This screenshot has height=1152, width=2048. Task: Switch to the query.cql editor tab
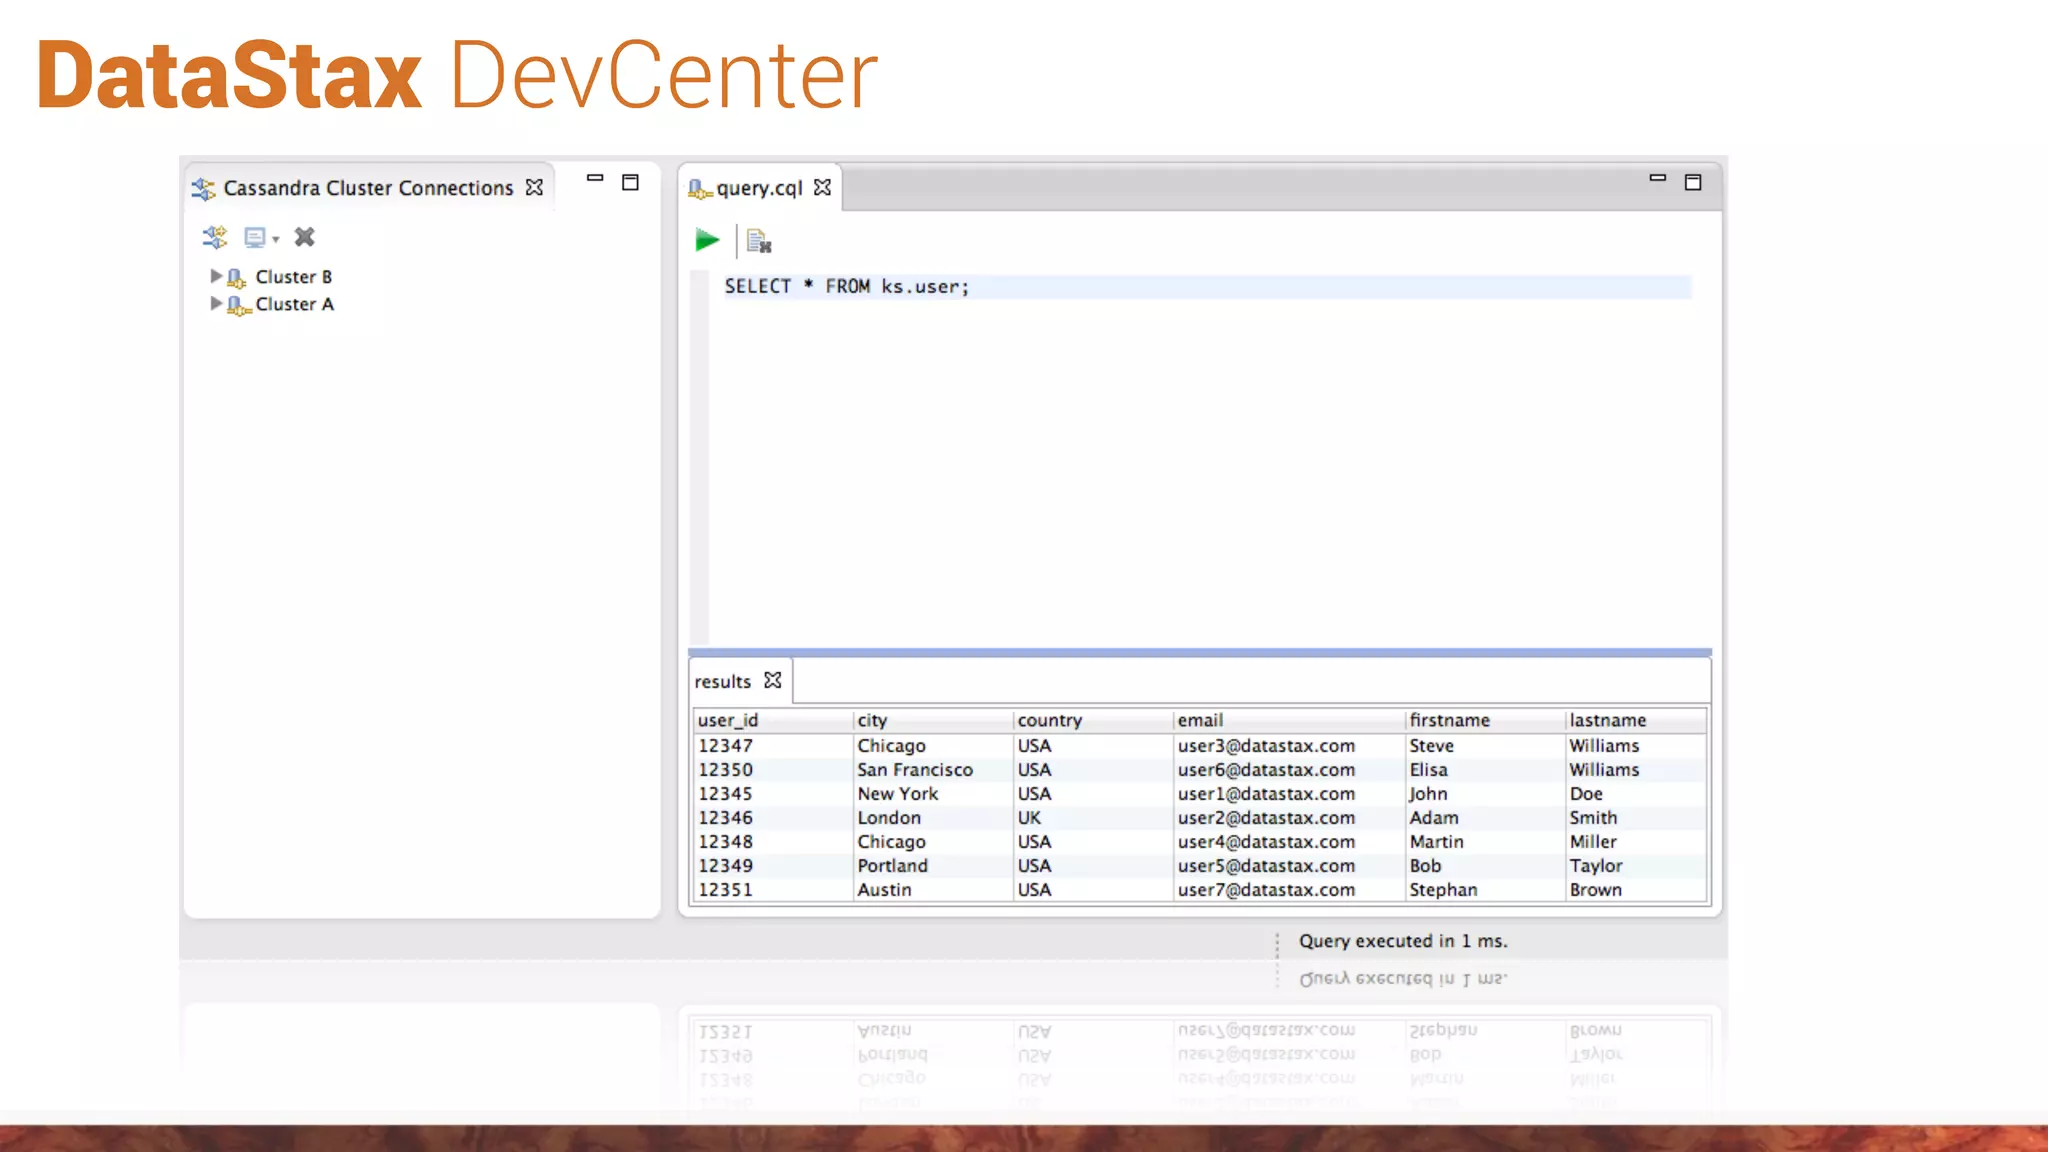point(759,188)
